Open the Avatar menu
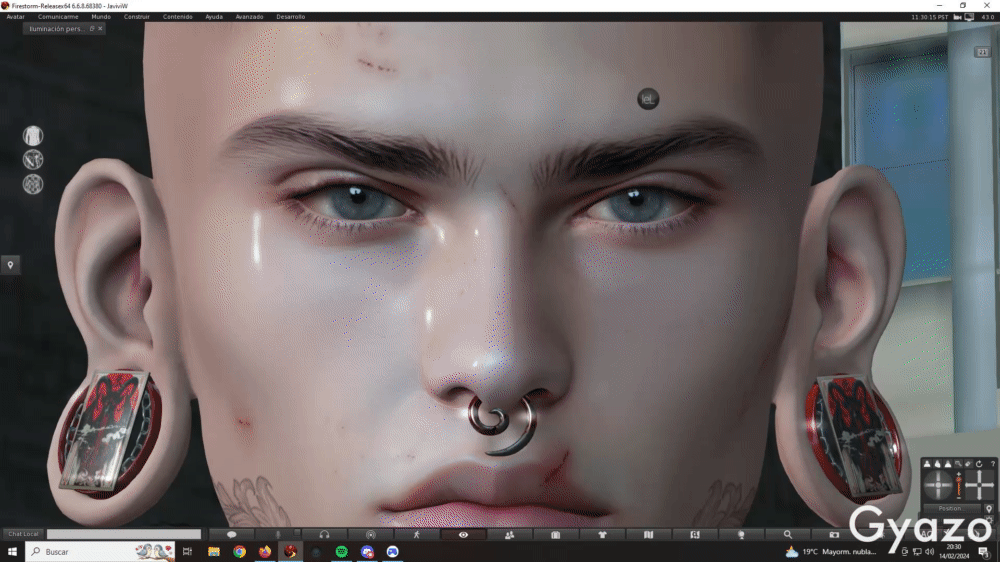The height and width of the screenshot is (562, 1000). click(15, 17)
